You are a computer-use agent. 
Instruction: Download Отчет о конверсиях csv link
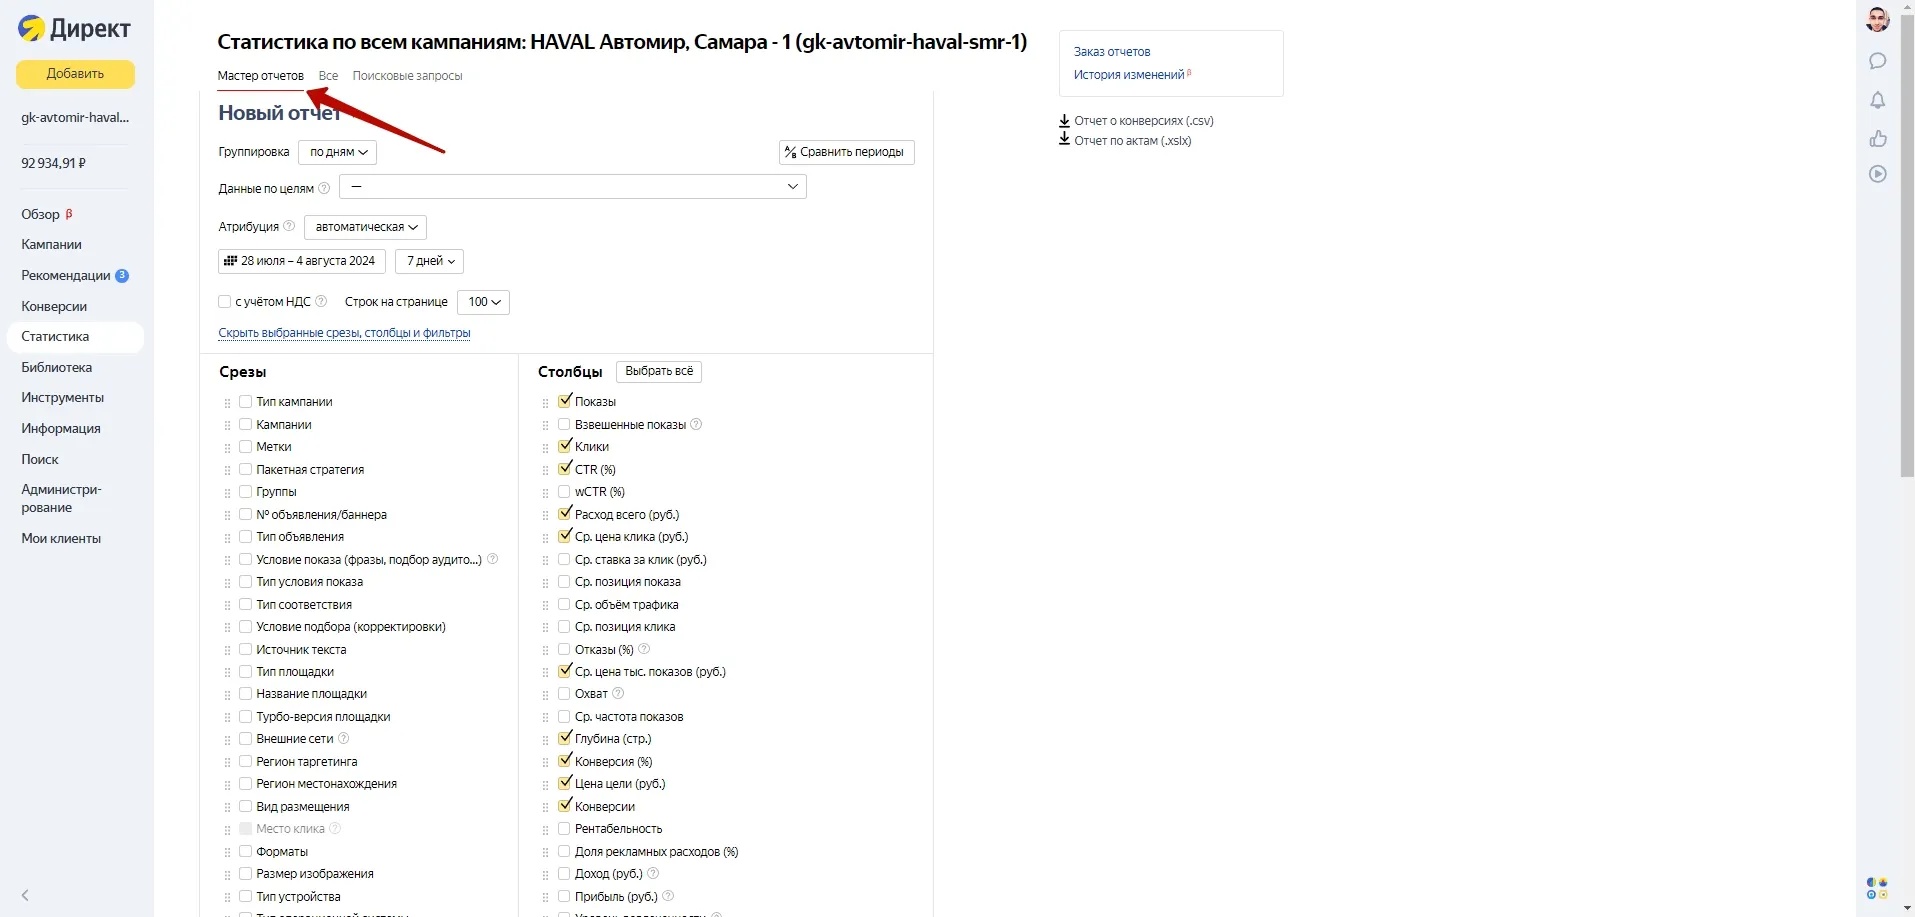pos(1142,121)
